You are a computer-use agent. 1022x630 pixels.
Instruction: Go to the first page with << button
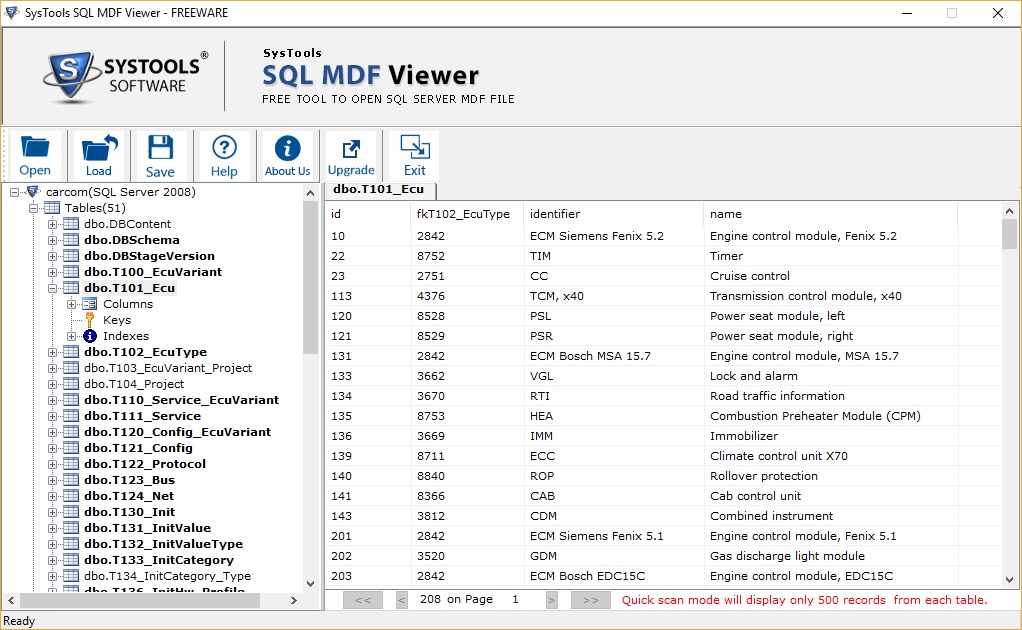(x=363, y=600)
